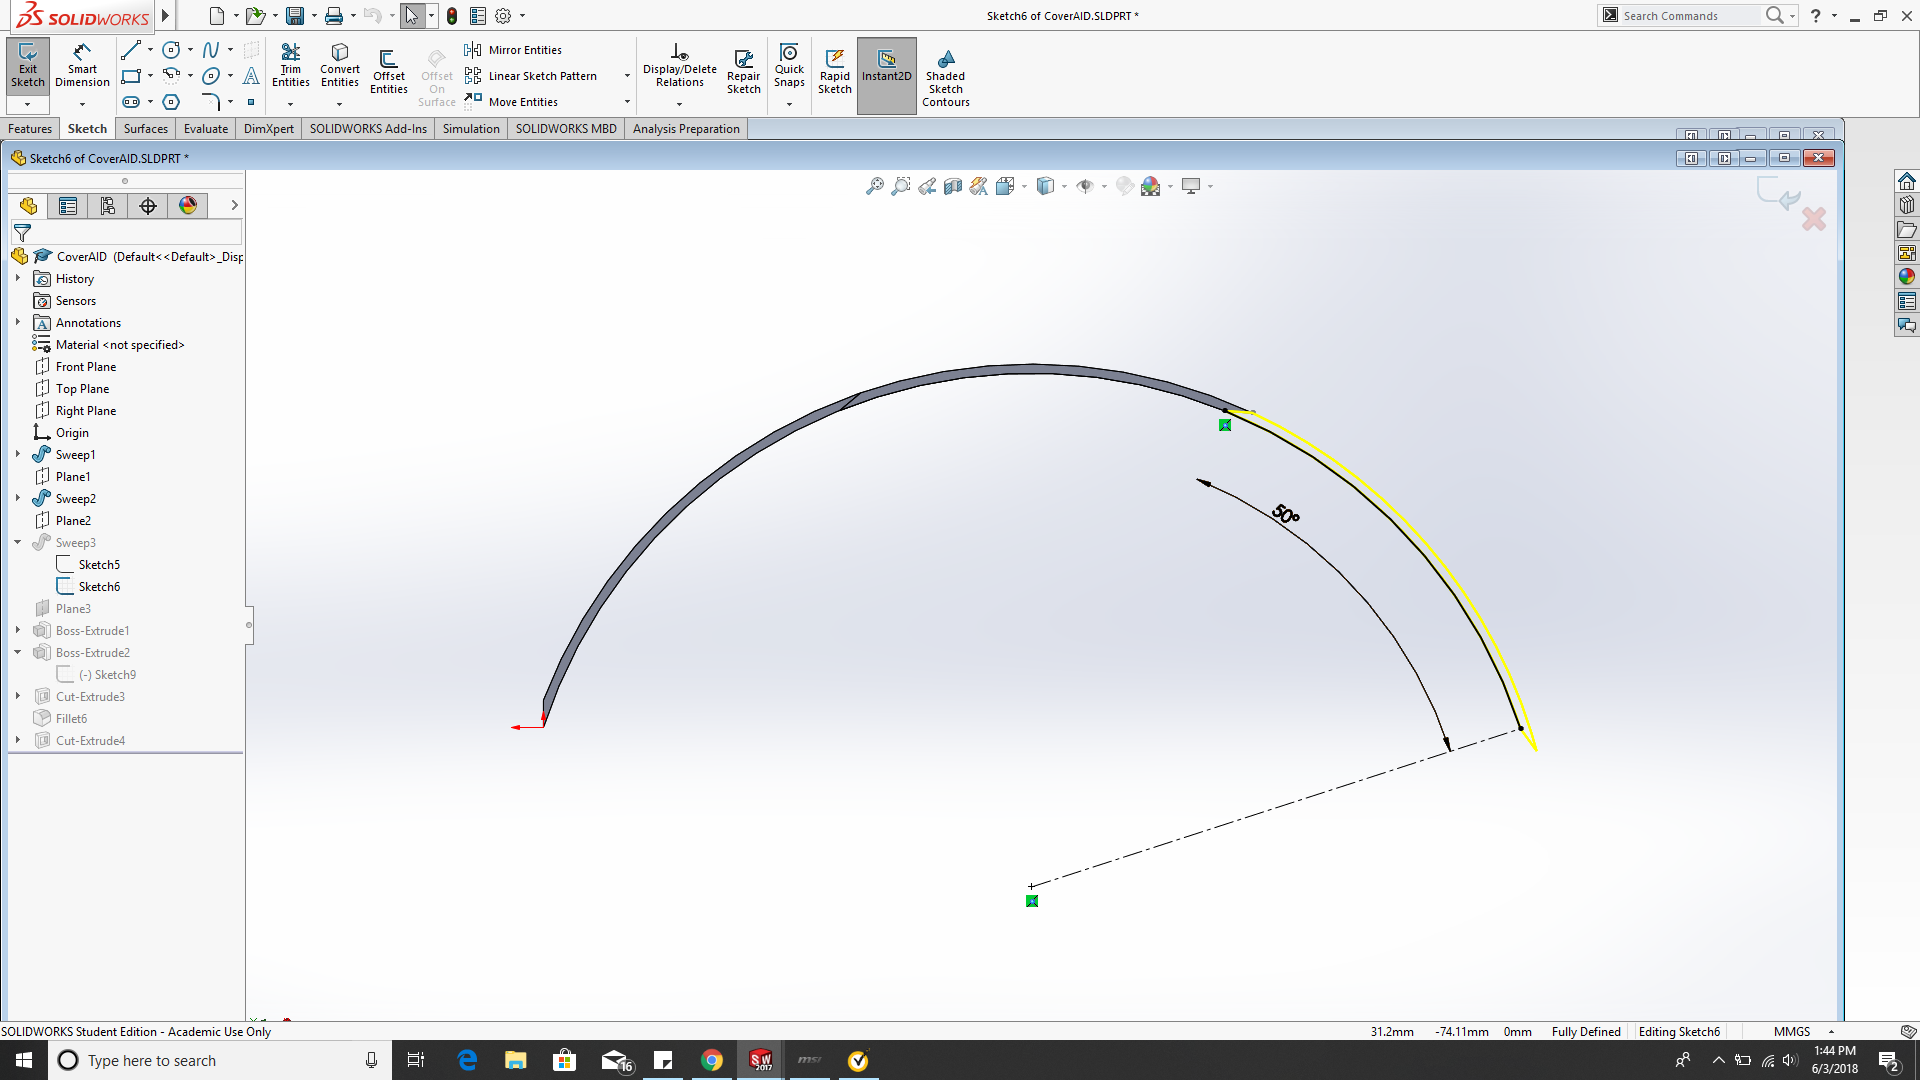The image size is (1920, 1080).
Task: Click the feature tree filter field
Action: [126, 232]
